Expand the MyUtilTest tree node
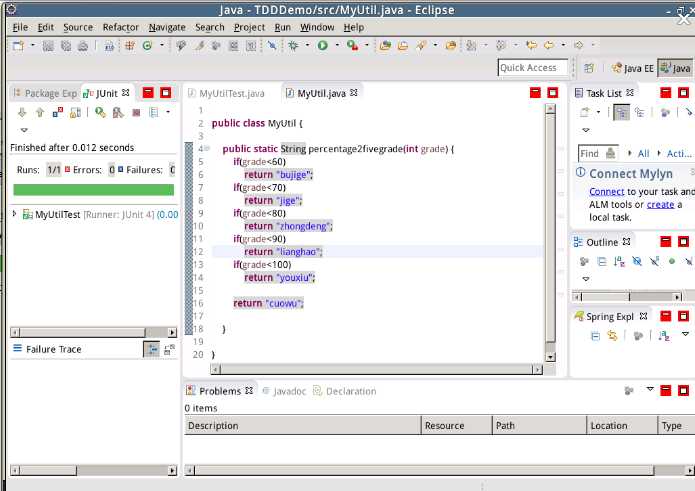Viewport: 695px width, 491px height. [x=14, y=214]
